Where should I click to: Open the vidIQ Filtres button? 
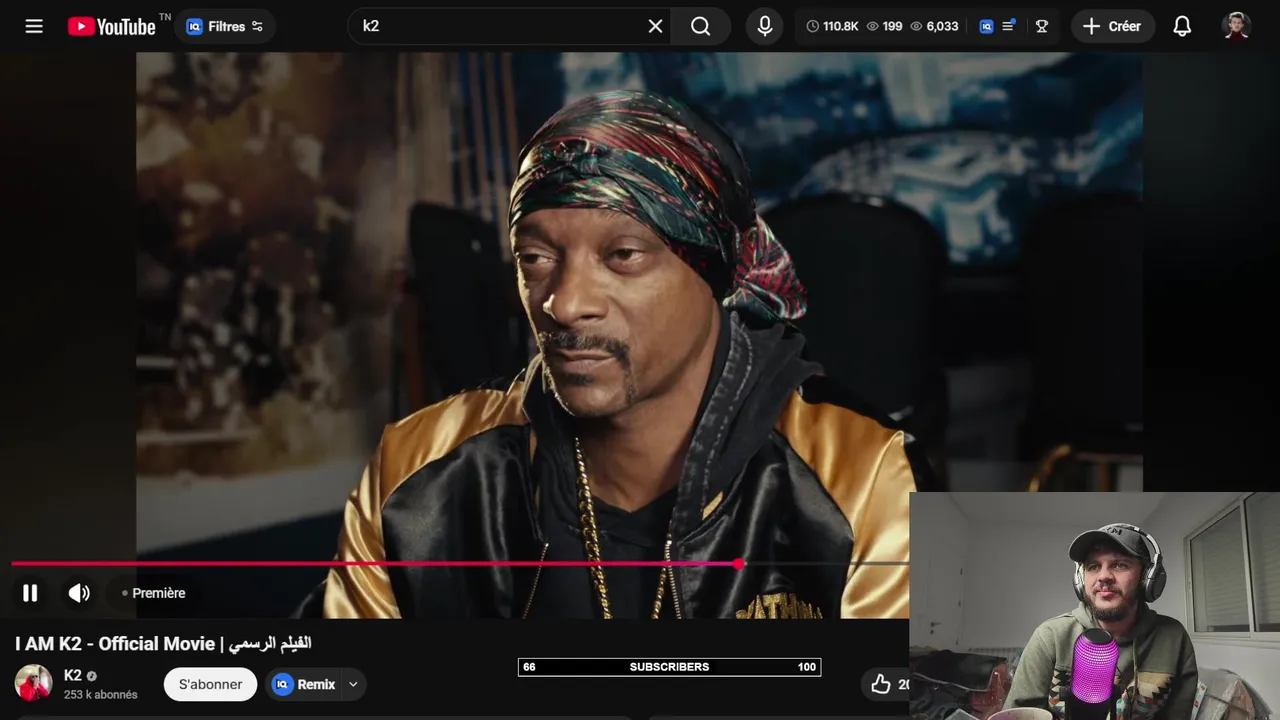pos(225,26)
